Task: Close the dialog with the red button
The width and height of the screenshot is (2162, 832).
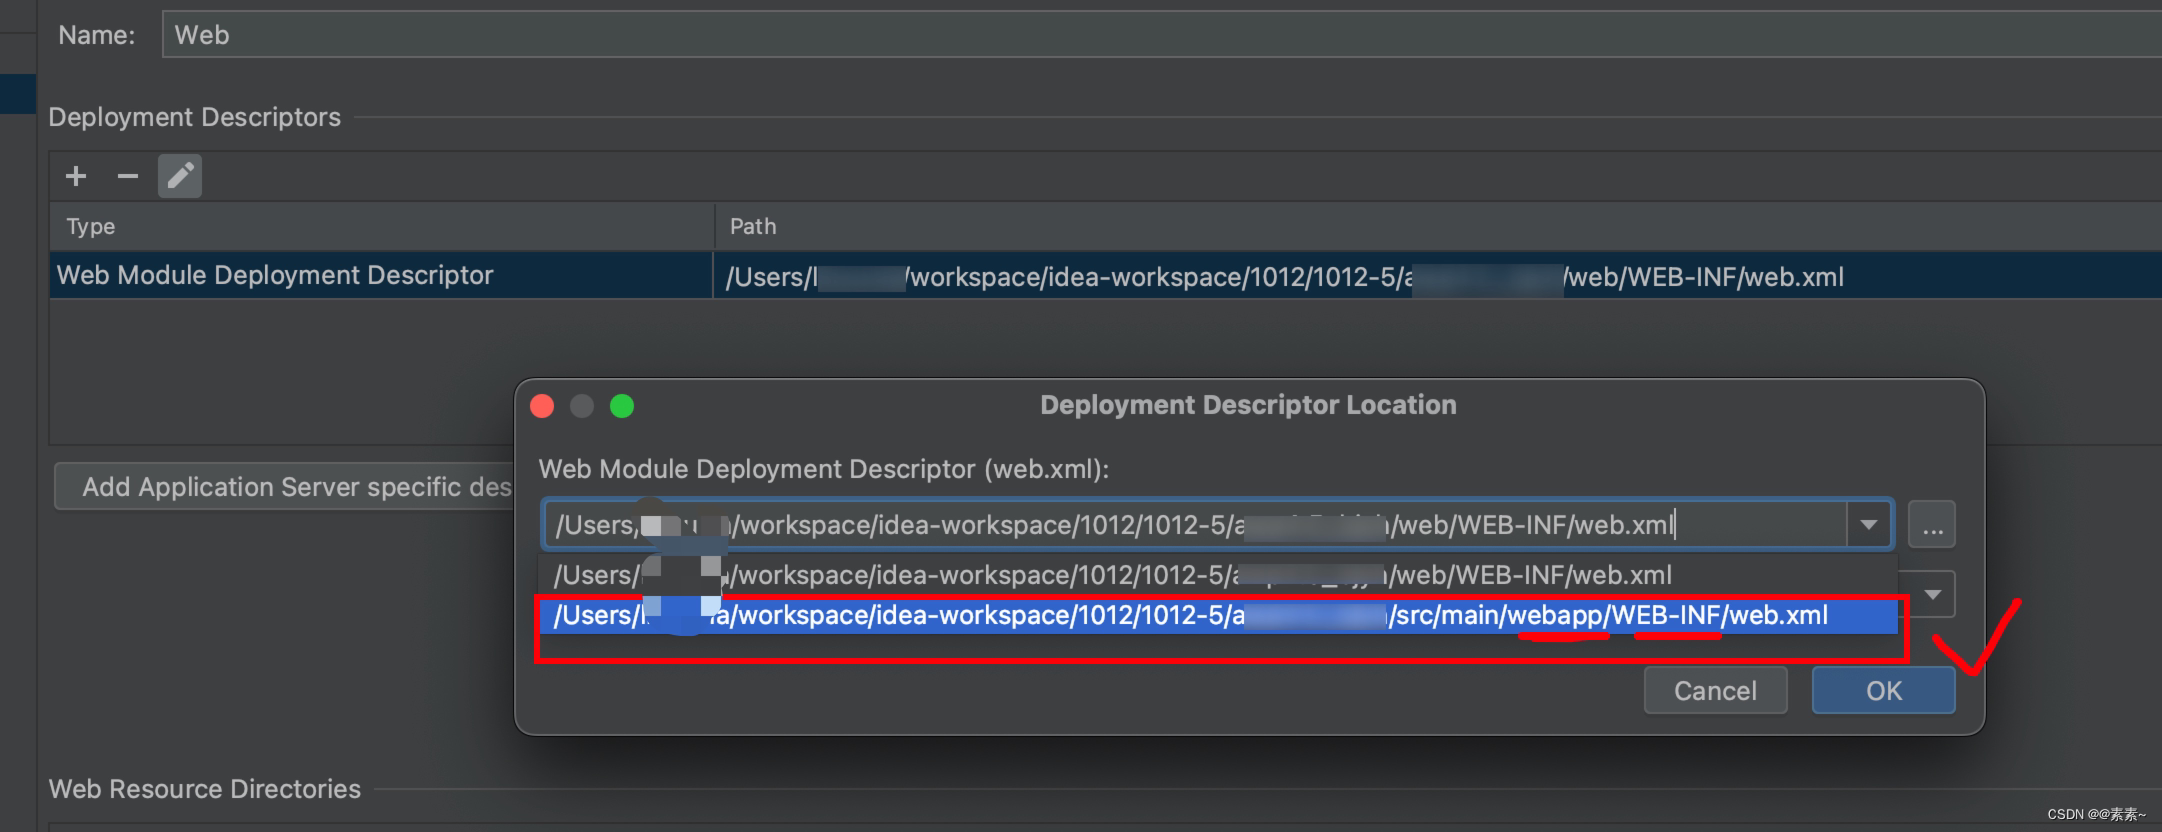Action: (x=542, y=406)
